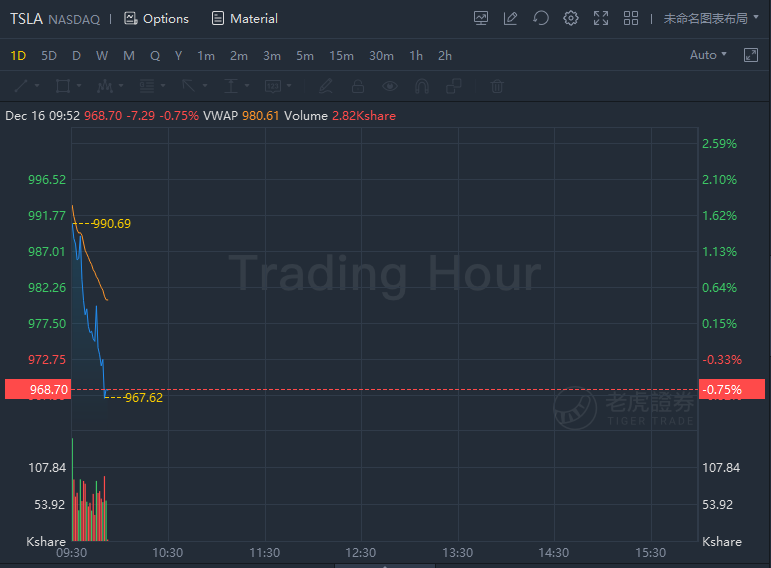Click the TSLA ticker symbol
Screen dimensions: 771x568
[x=27, y=19]
